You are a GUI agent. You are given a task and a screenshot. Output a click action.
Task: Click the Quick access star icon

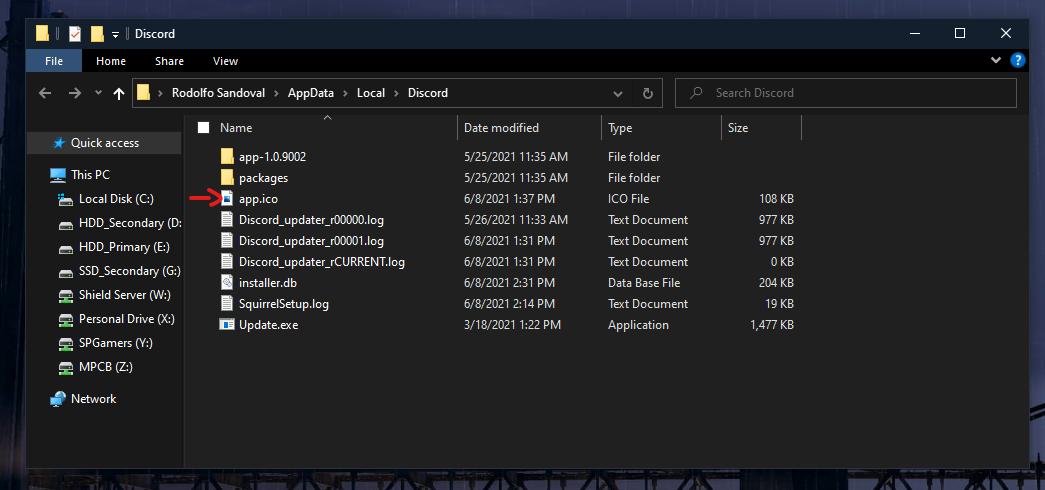tap(59, 143)
